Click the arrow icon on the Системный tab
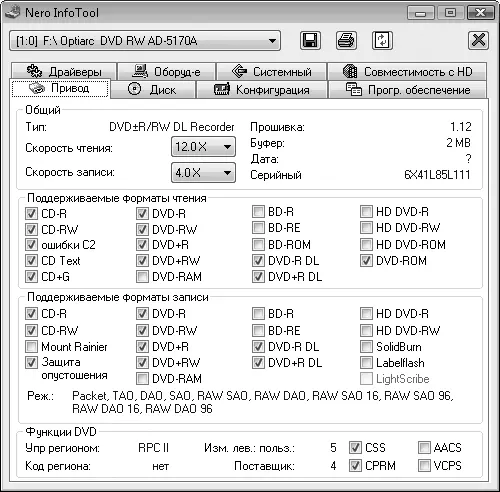 239,71
